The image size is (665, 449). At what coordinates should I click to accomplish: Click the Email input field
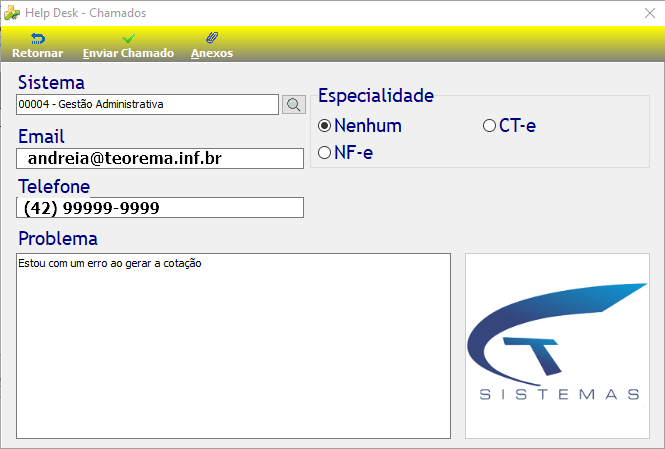[160, 158]
